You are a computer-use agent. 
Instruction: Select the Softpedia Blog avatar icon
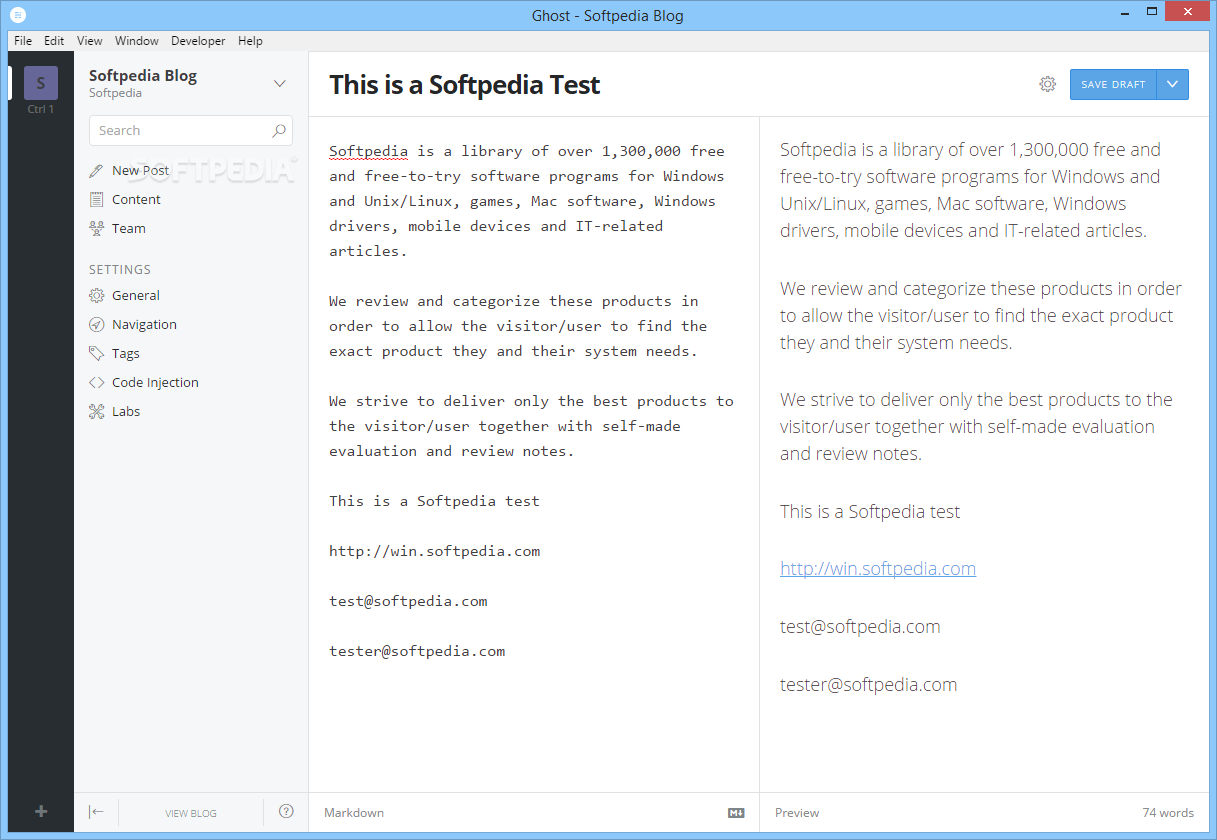41,84
